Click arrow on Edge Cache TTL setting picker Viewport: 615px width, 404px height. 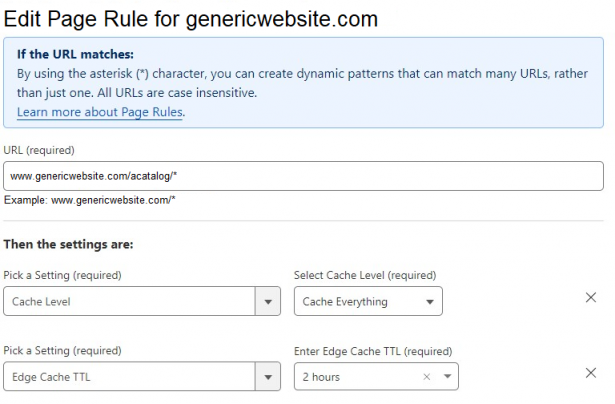coord(267,377)
